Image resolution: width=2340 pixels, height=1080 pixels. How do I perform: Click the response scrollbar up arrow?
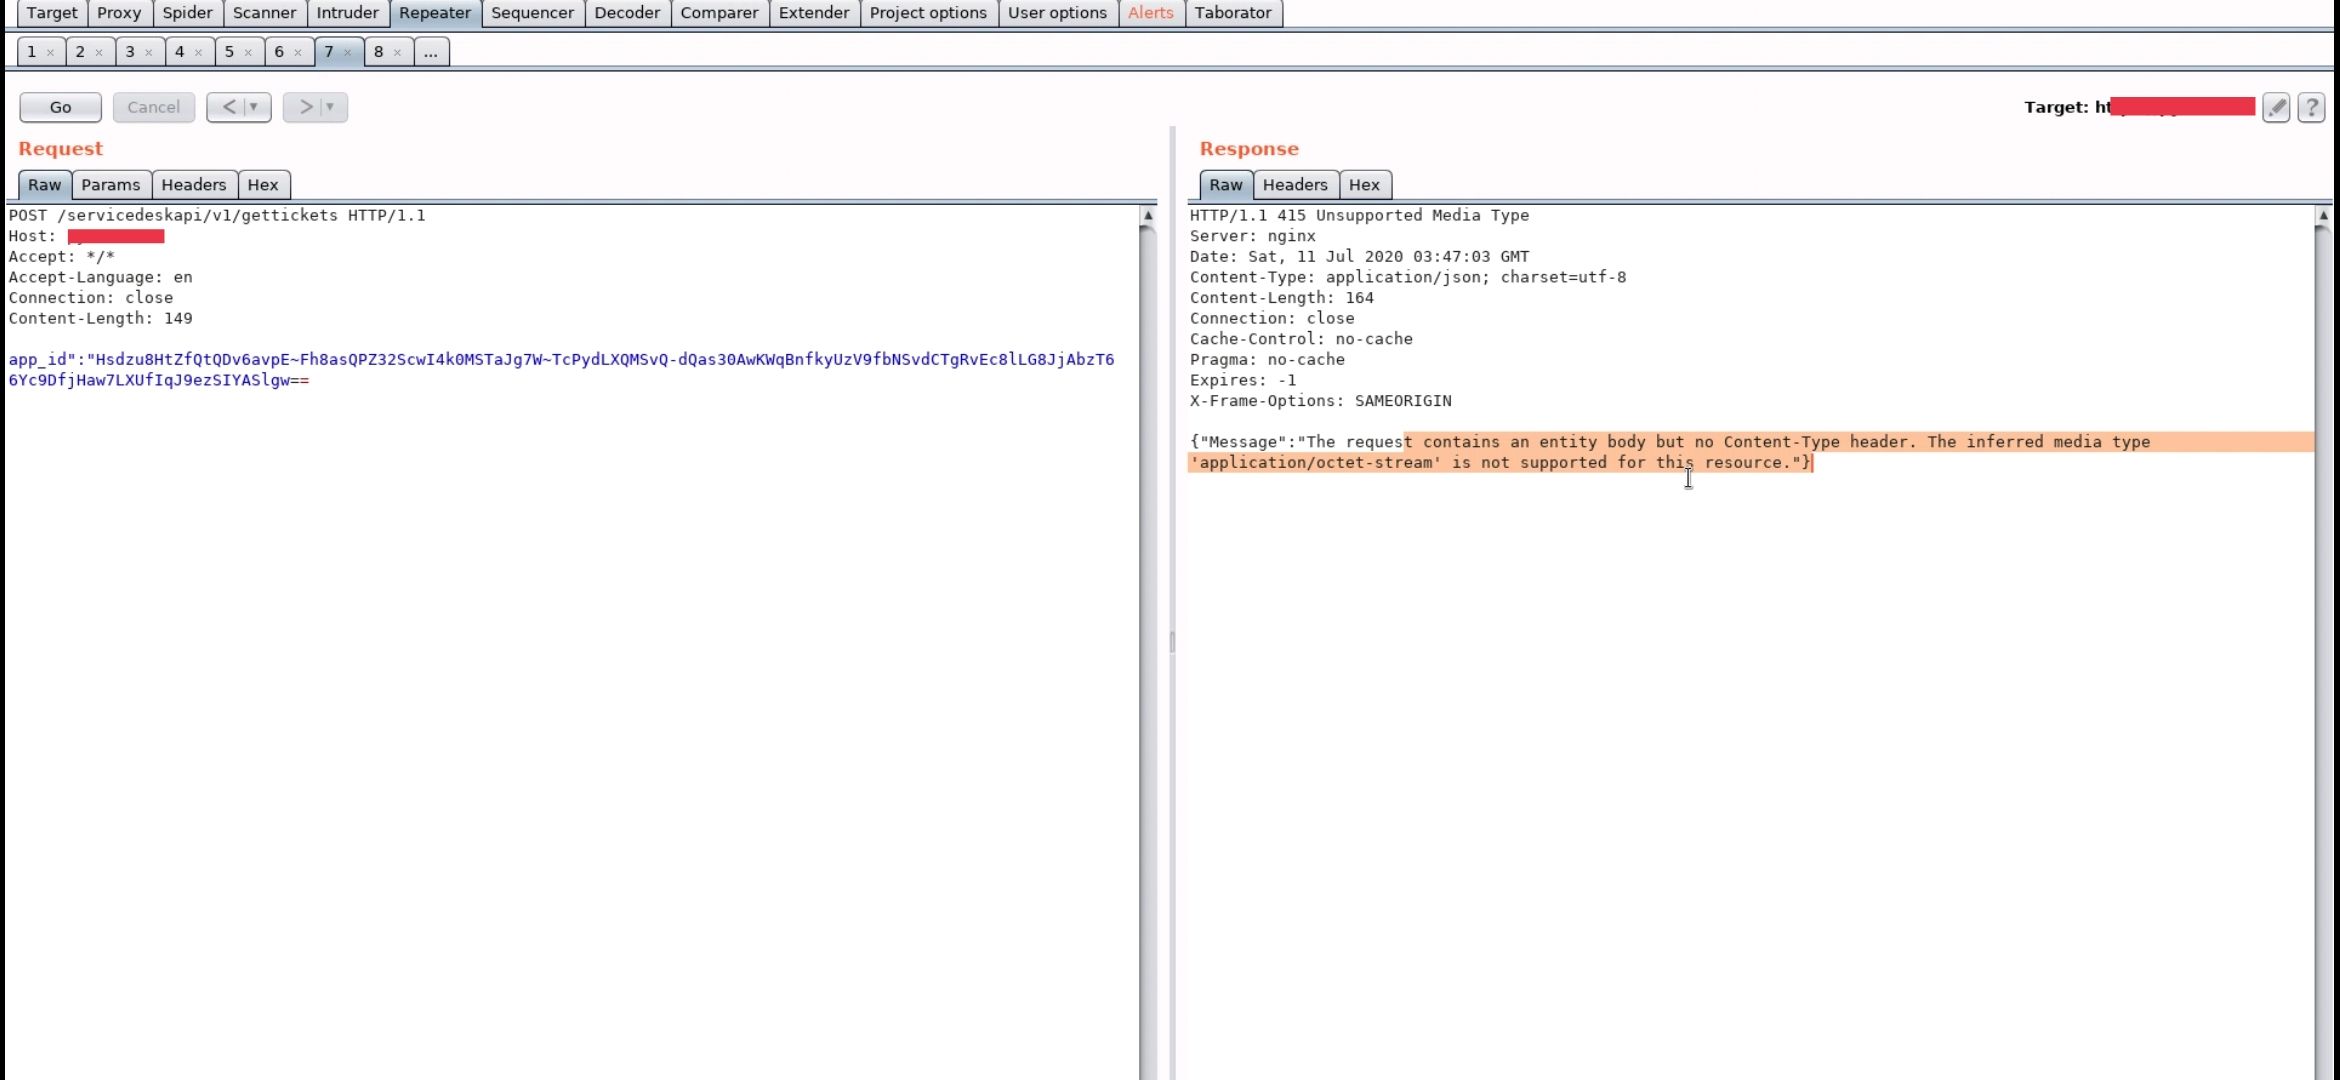coord(2323,216)
